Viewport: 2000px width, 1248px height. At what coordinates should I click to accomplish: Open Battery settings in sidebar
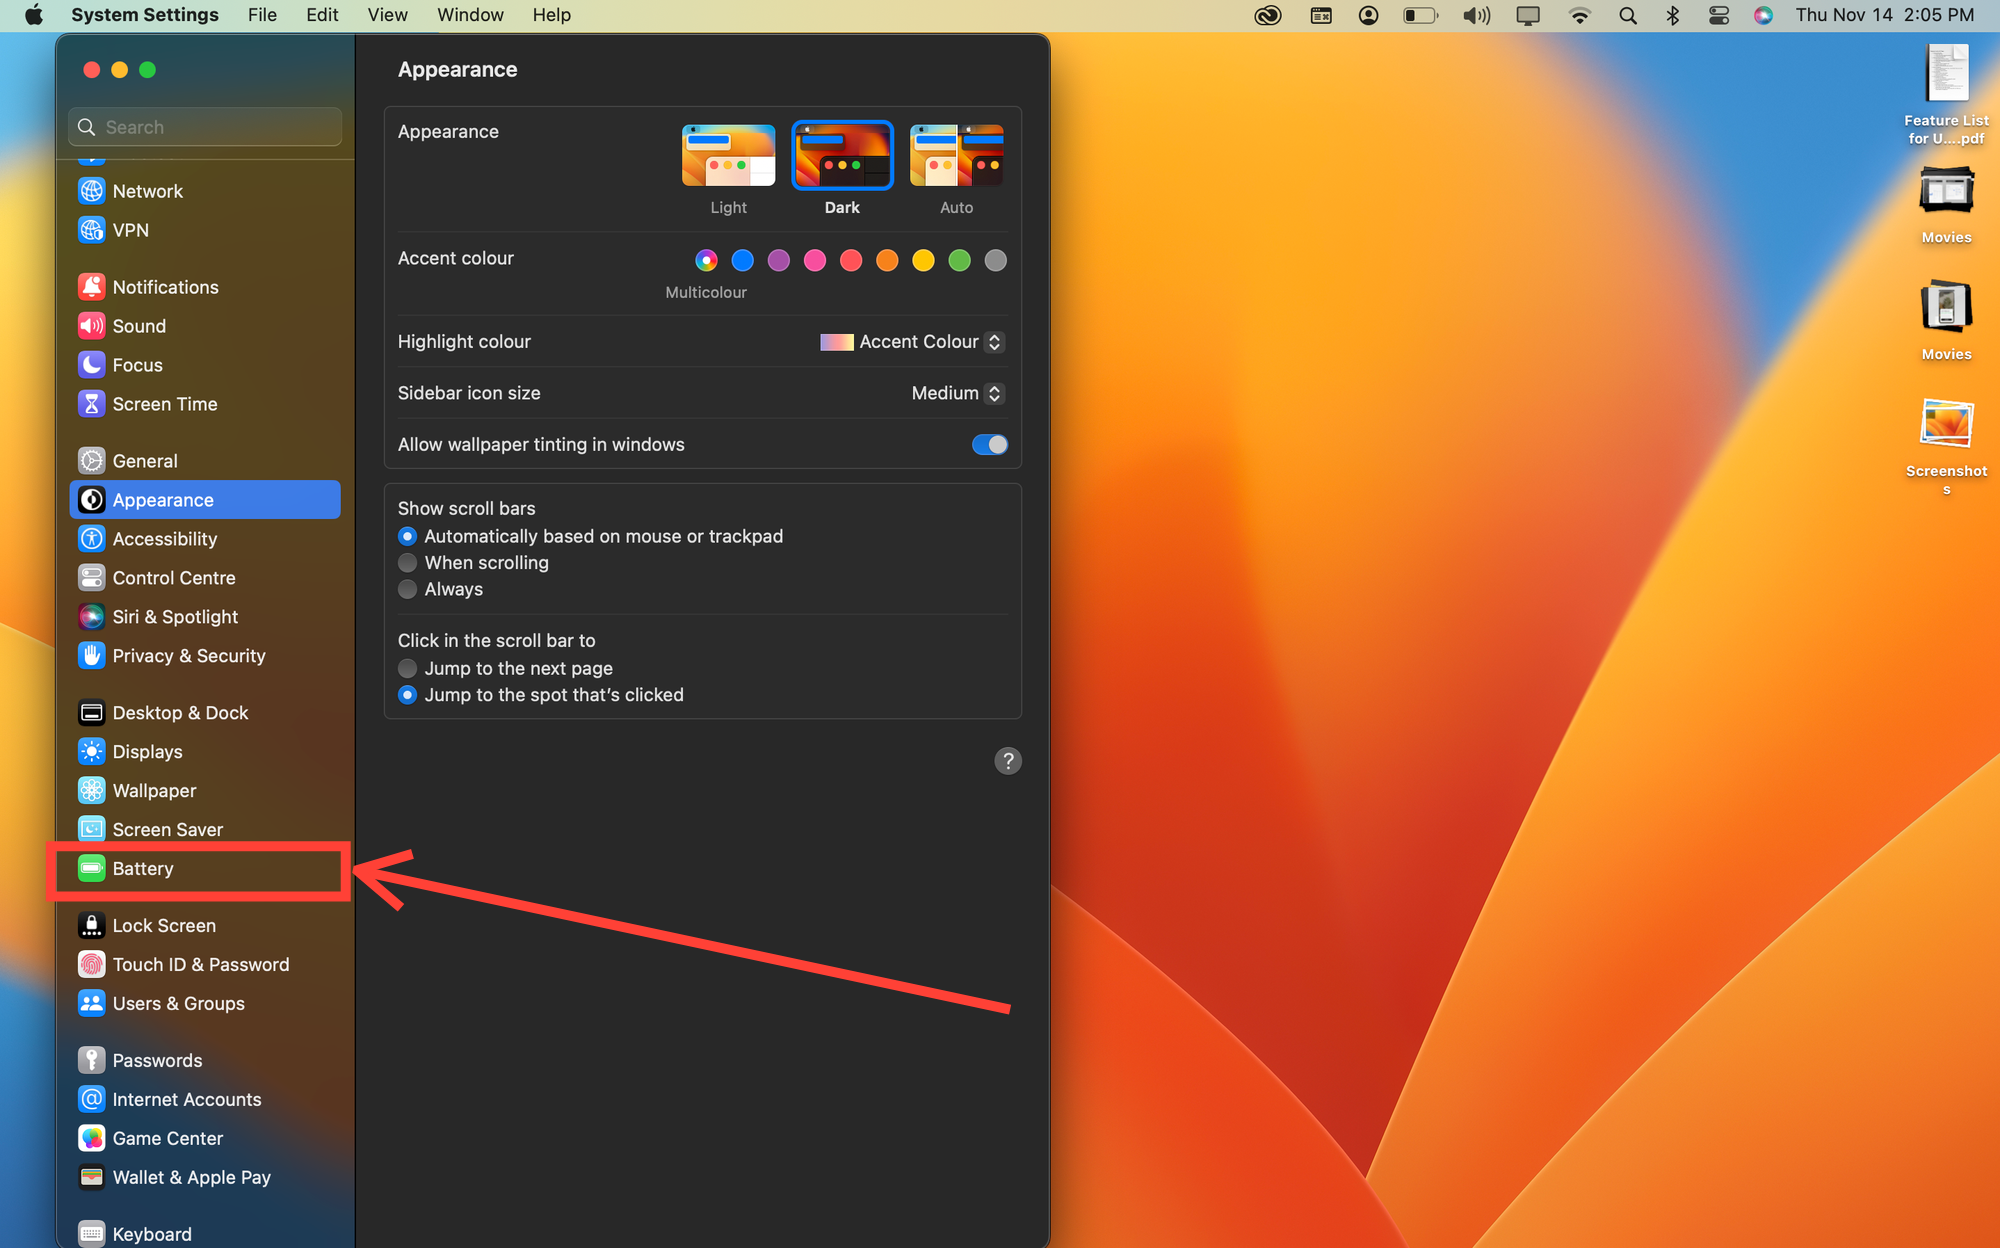(143, 868)
